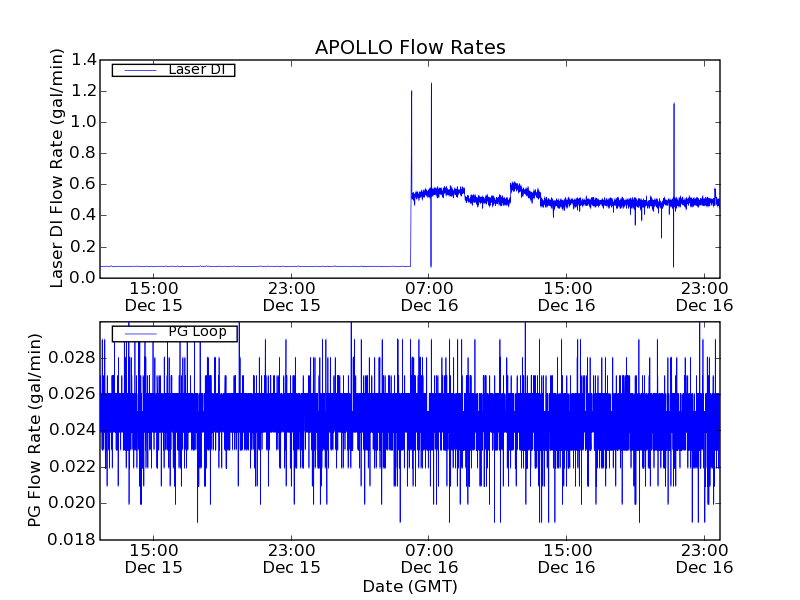Click top plot's '07:00 Dec 16' tick label
The height and width of the screenshot is (600, 800).
[429, 297]
